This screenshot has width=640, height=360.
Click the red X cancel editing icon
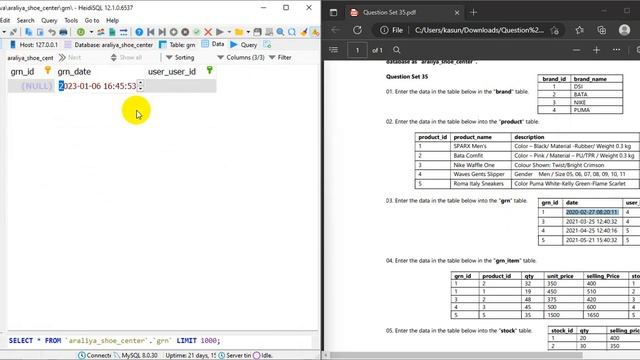coord(208,32)
